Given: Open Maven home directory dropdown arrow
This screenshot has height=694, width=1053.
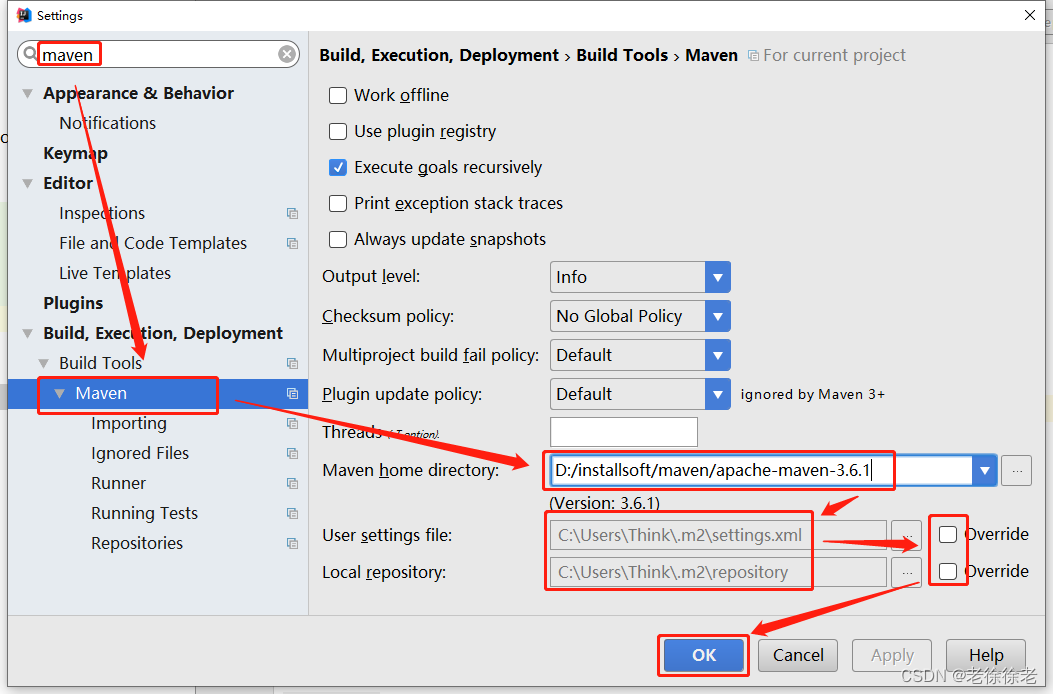Looking at the screenshot, I should click(x=985, y=471).
